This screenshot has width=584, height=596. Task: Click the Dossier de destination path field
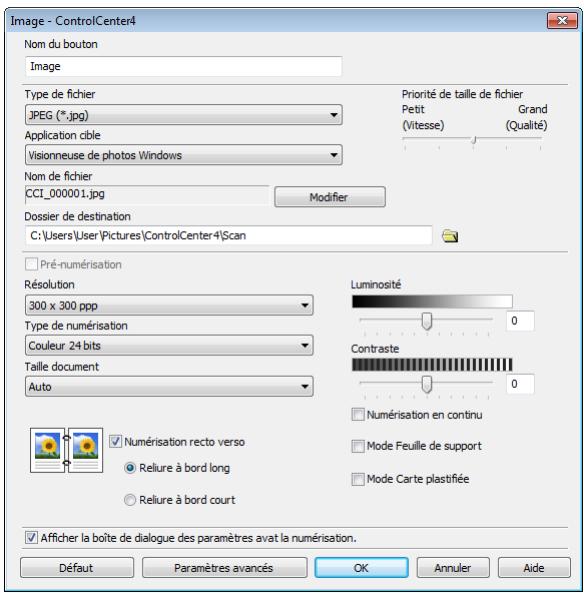tap(229, 236)
